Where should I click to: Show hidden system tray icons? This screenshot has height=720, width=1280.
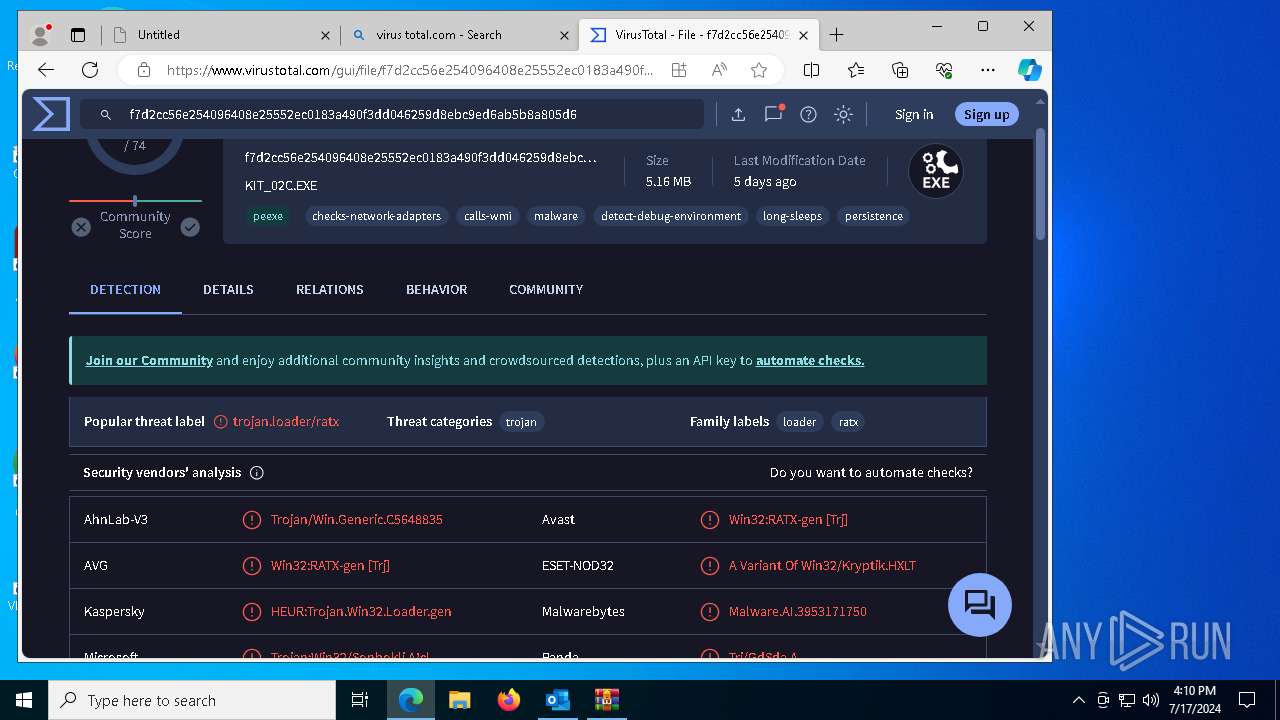tap(1078, 700)
